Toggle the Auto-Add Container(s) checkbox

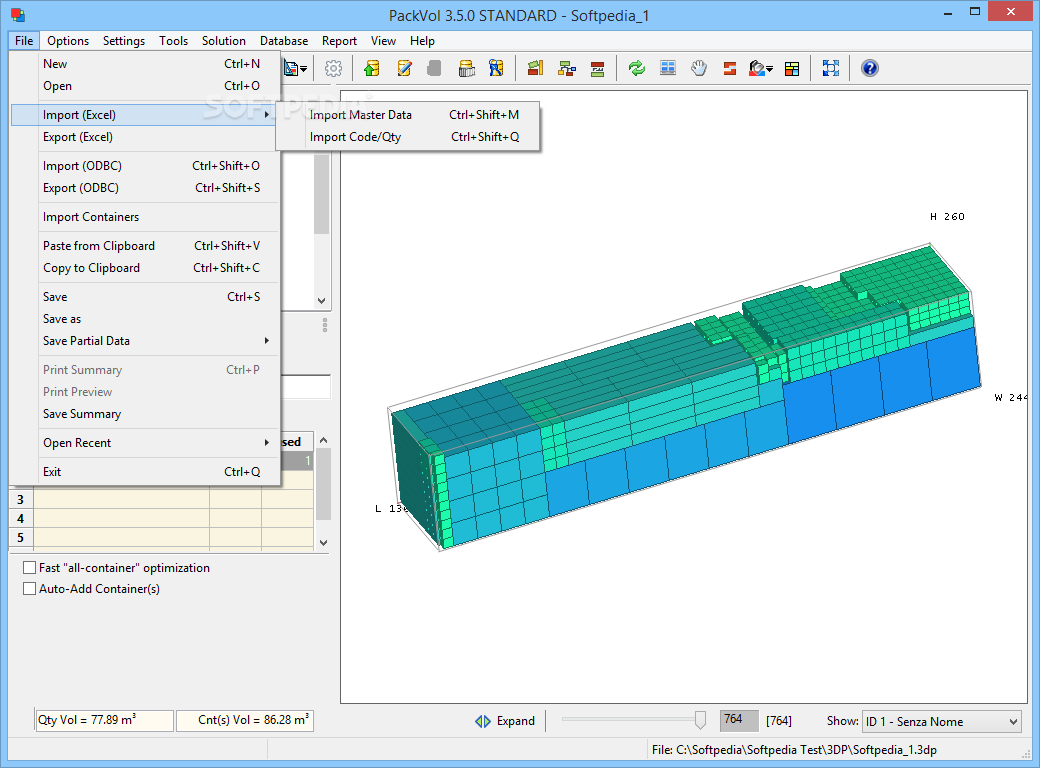click(x=29, y=589)
